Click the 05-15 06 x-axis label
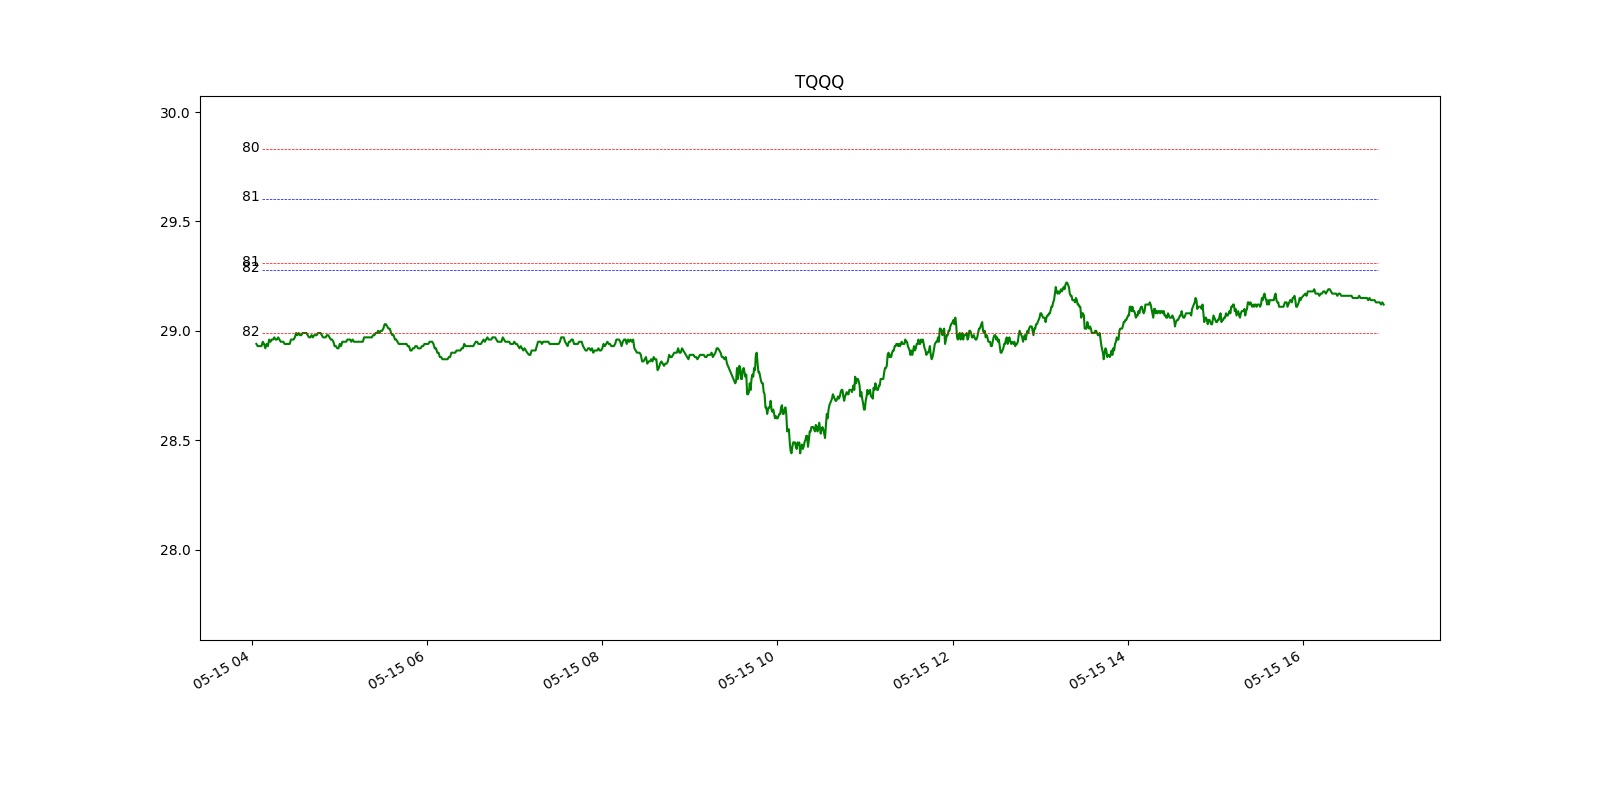Screen dimensions: 1600x800 click(397, 669)
